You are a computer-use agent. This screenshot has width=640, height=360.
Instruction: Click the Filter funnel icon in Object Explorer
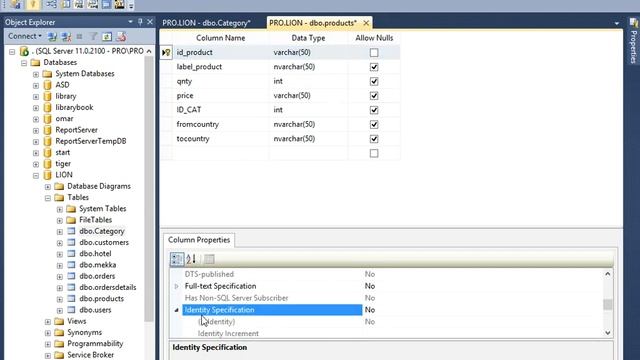tap(93, 37)
